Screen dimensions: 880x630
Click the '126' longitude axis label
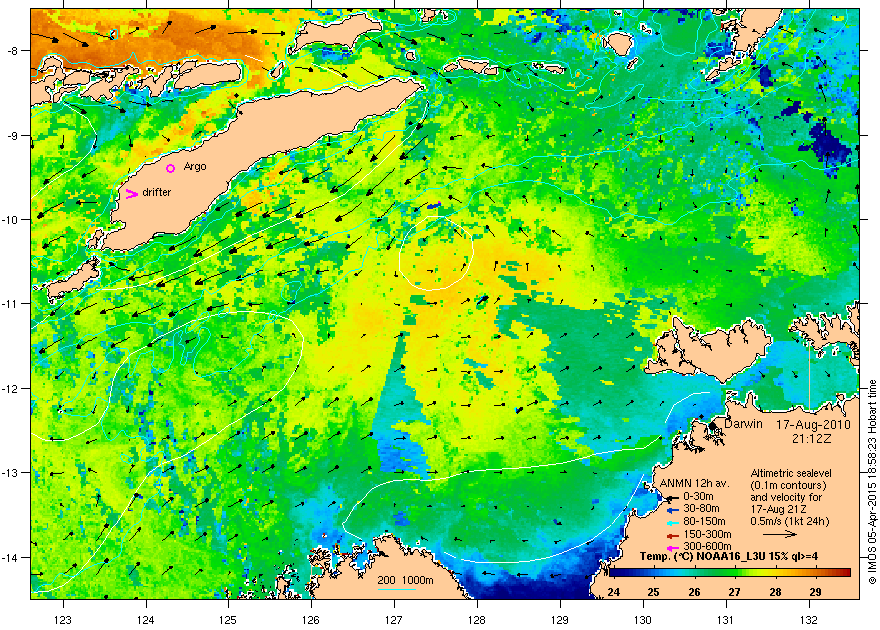pos(311,620)
